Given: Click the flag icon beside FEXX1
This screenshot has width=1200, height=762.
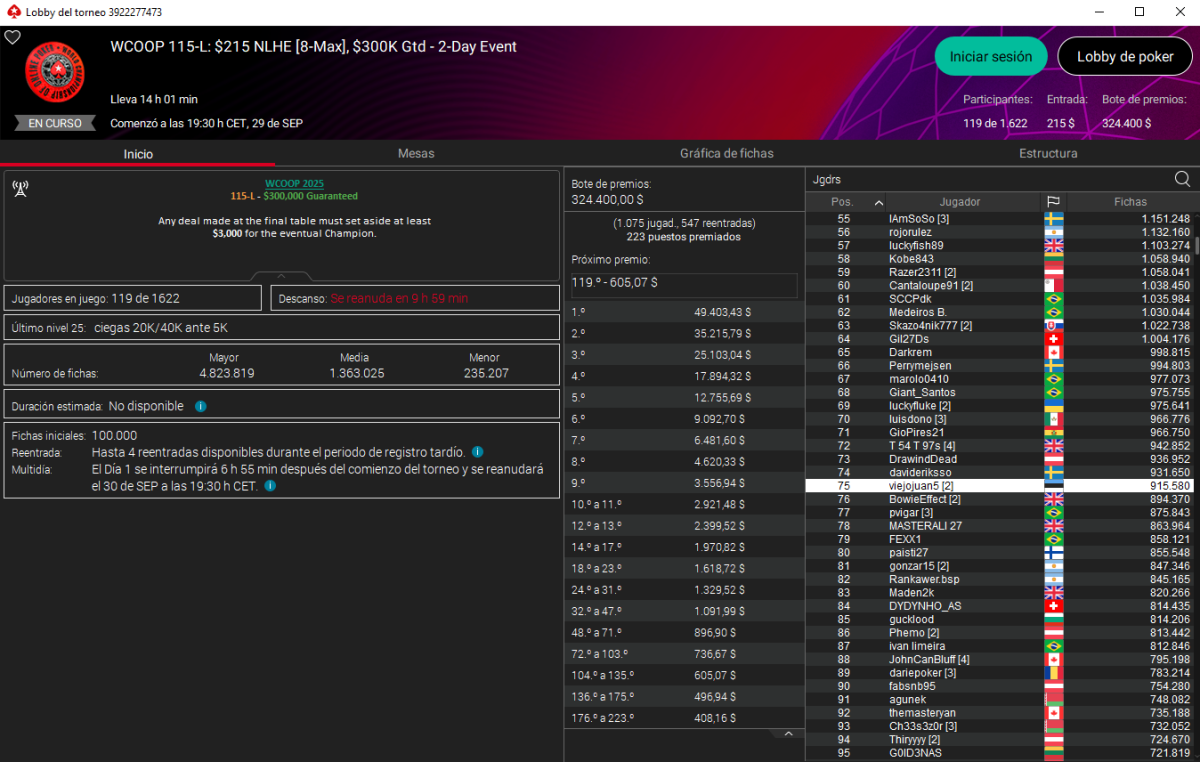Looking at the screenshot, I should click(1054, 539).
